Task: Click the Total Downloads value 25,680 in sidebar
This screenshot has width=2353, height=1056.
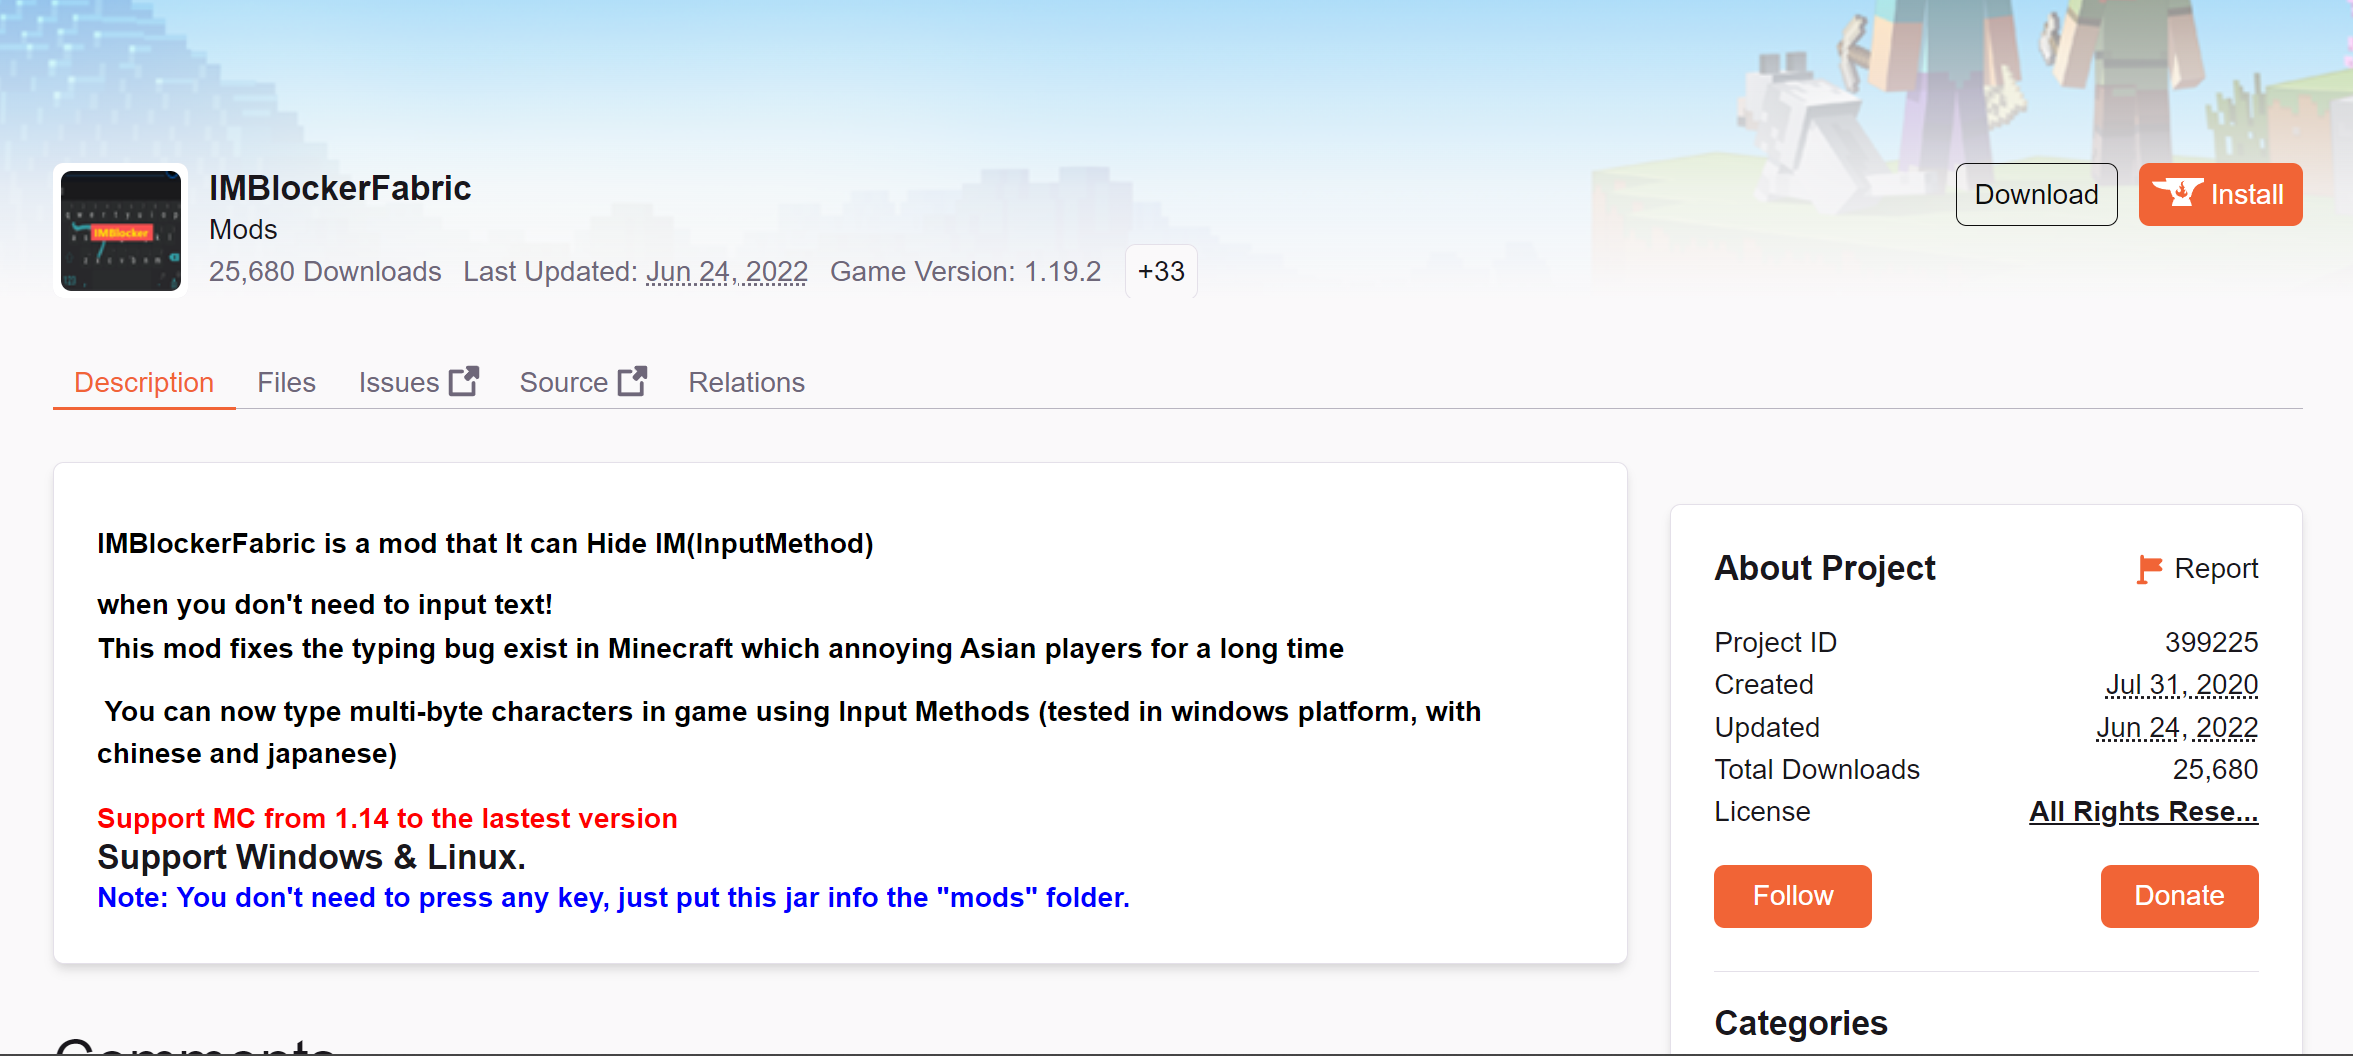Action: tap(2215, 769)
